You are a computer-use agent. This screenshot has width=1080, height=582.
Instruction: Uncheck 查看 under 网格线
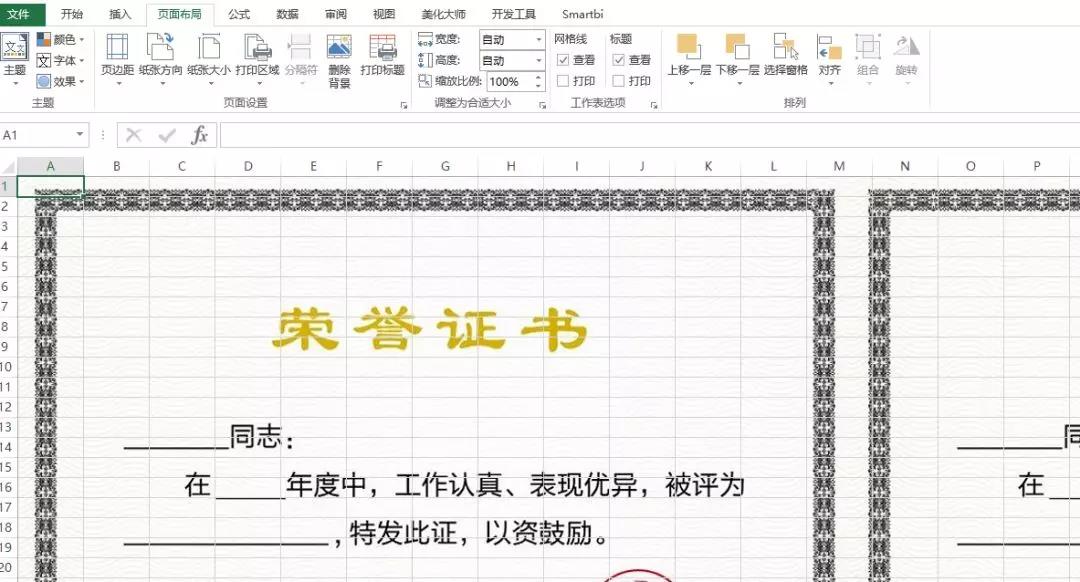point(563,60)
